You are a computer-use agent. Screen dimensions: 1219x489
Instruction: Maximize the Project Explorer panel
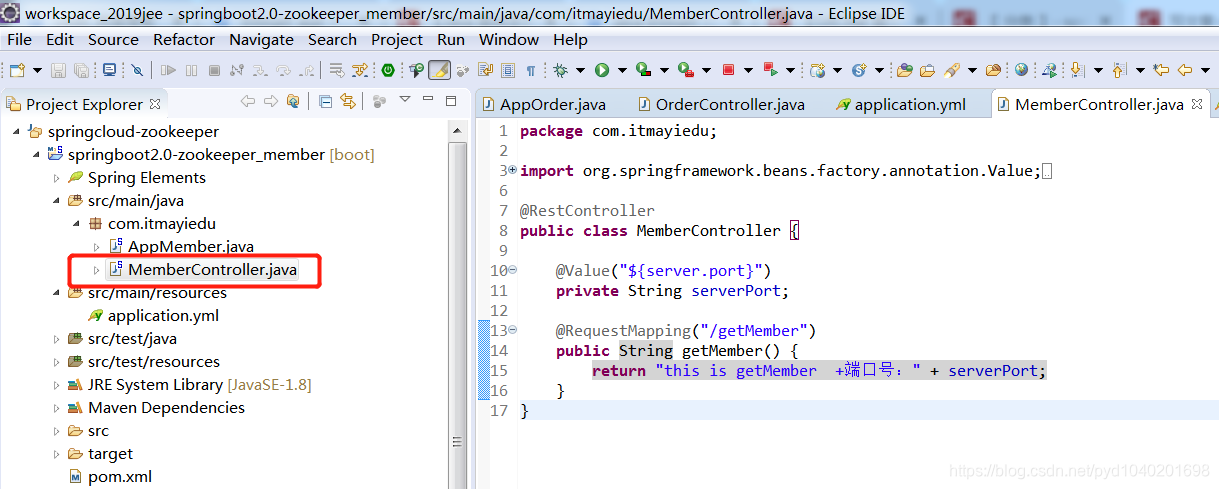tap(451, 101)
